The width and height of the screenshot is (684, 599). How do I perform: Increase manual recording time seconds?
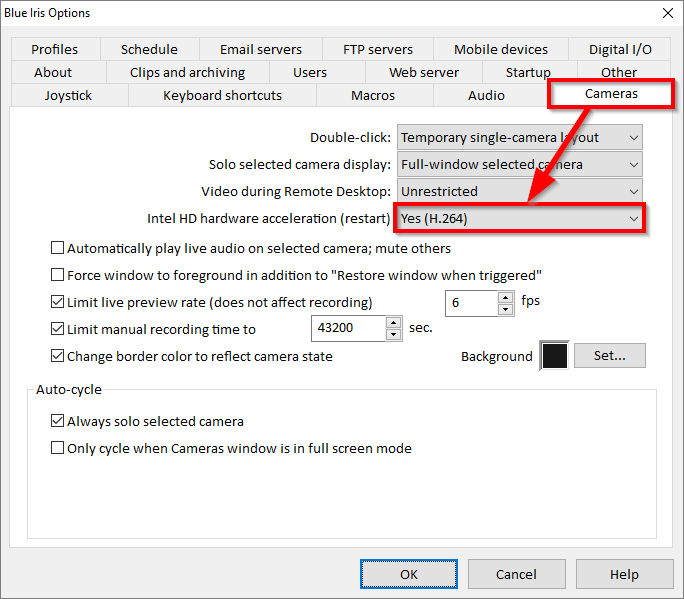pyautogui.click(x=393, y=323)
